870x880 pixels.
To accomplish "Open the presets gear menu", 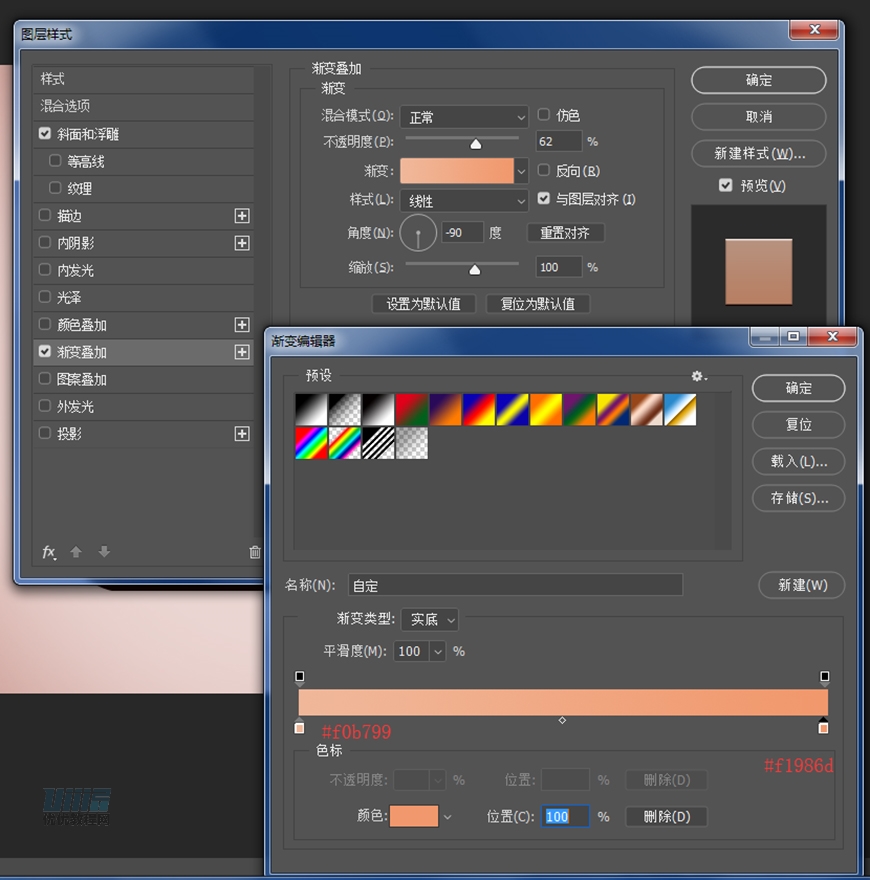I will pyautogui.click(x=699, y=376).
